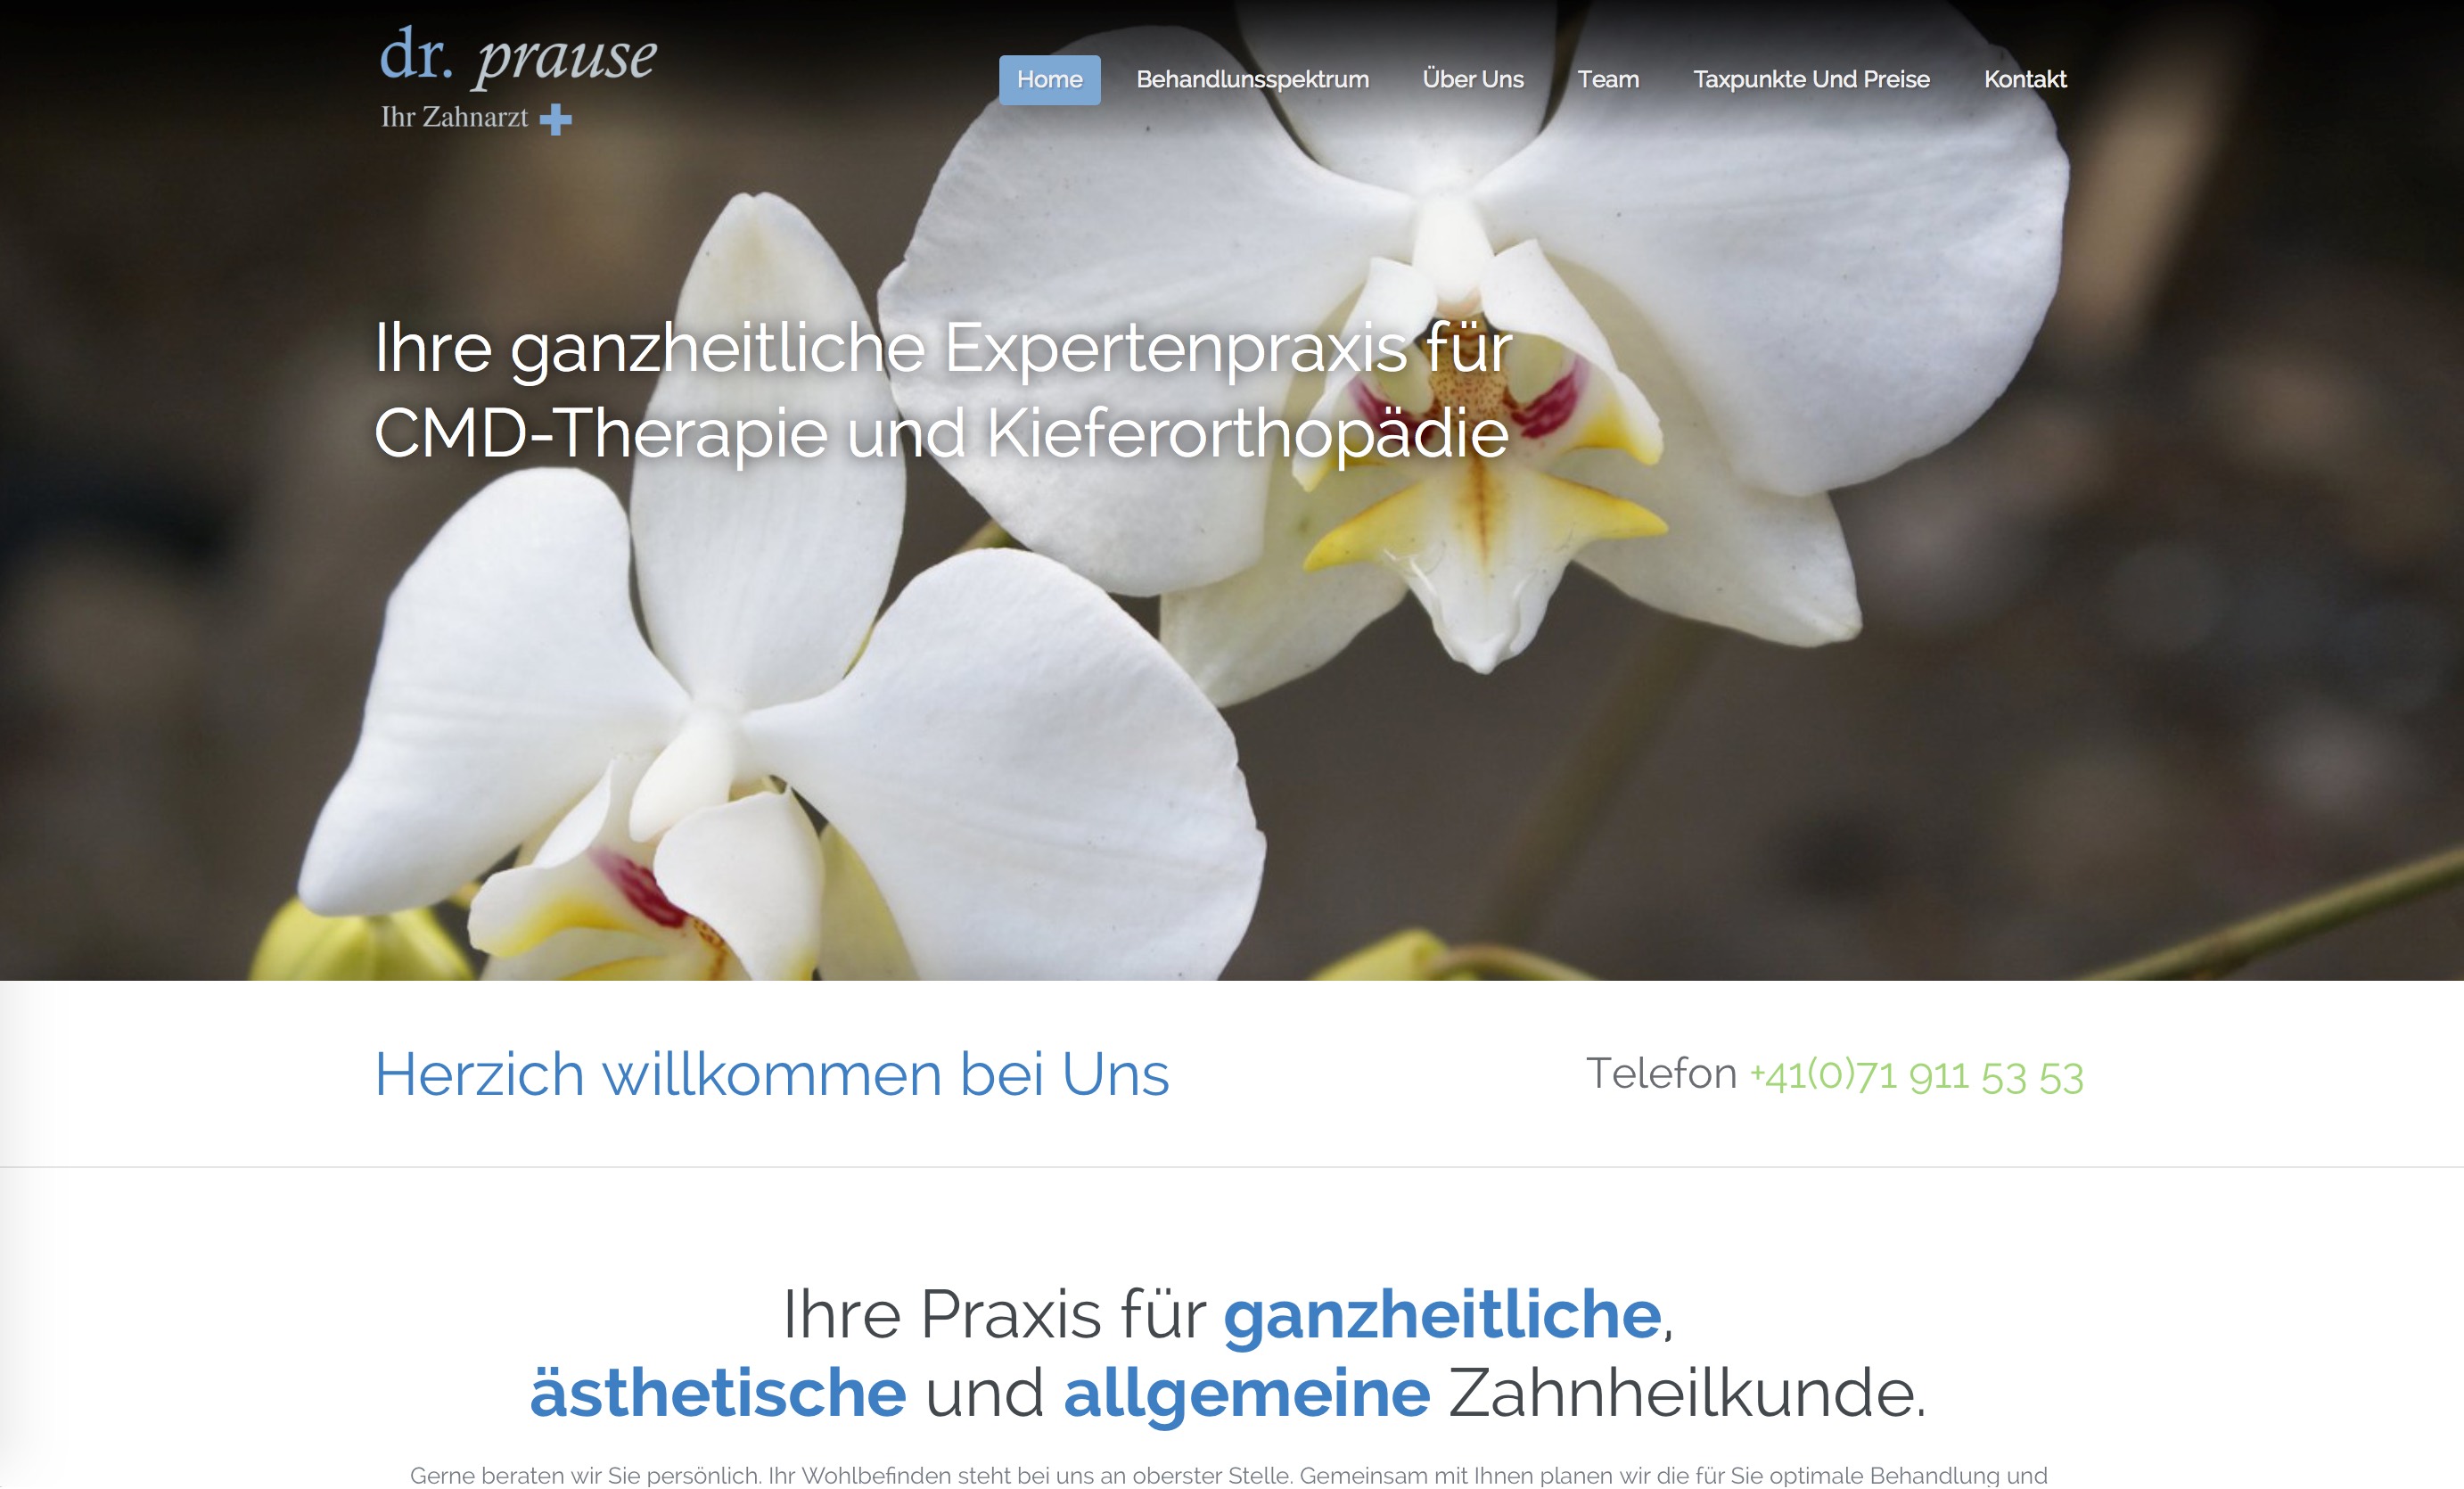The height and width of the screenshot is (1489, 2464).
Task: Click the Telefon label text
Action: [x=1661, y=1074]
